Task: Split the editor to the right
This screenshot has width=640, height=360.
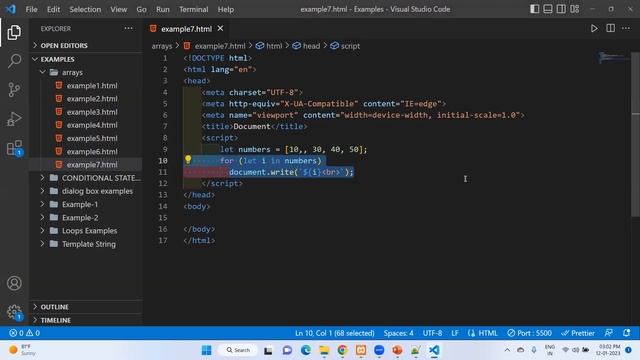Action: (610, 28)
